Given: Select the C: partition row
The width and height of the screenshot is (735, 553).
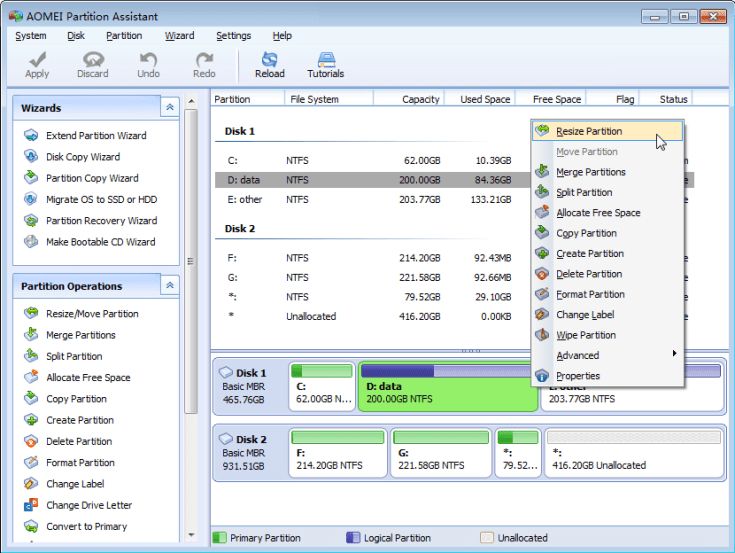Looking at the screenshot, I should pyautogui.click(x=373, y=161).
